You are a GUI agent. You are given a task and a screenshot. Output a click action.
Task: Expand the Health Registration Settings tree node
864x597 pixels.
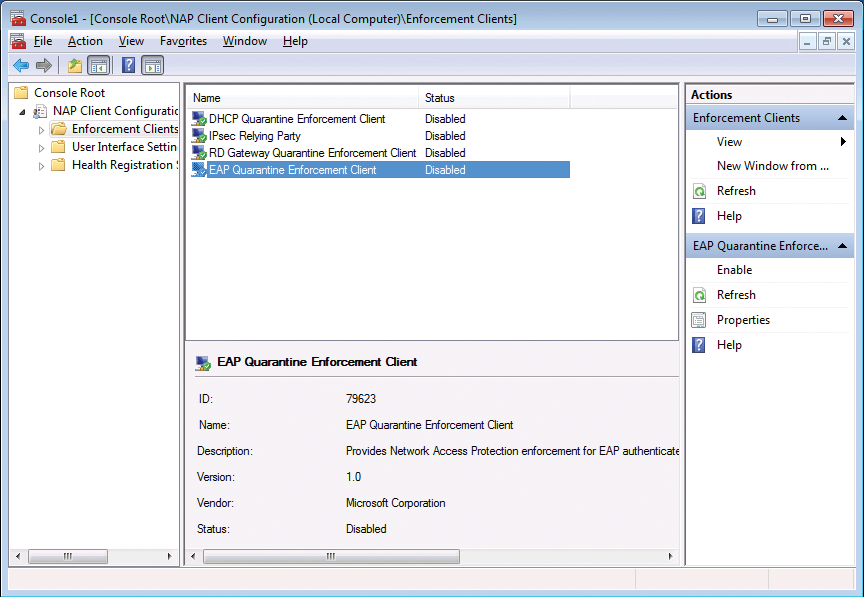point(42,166)
